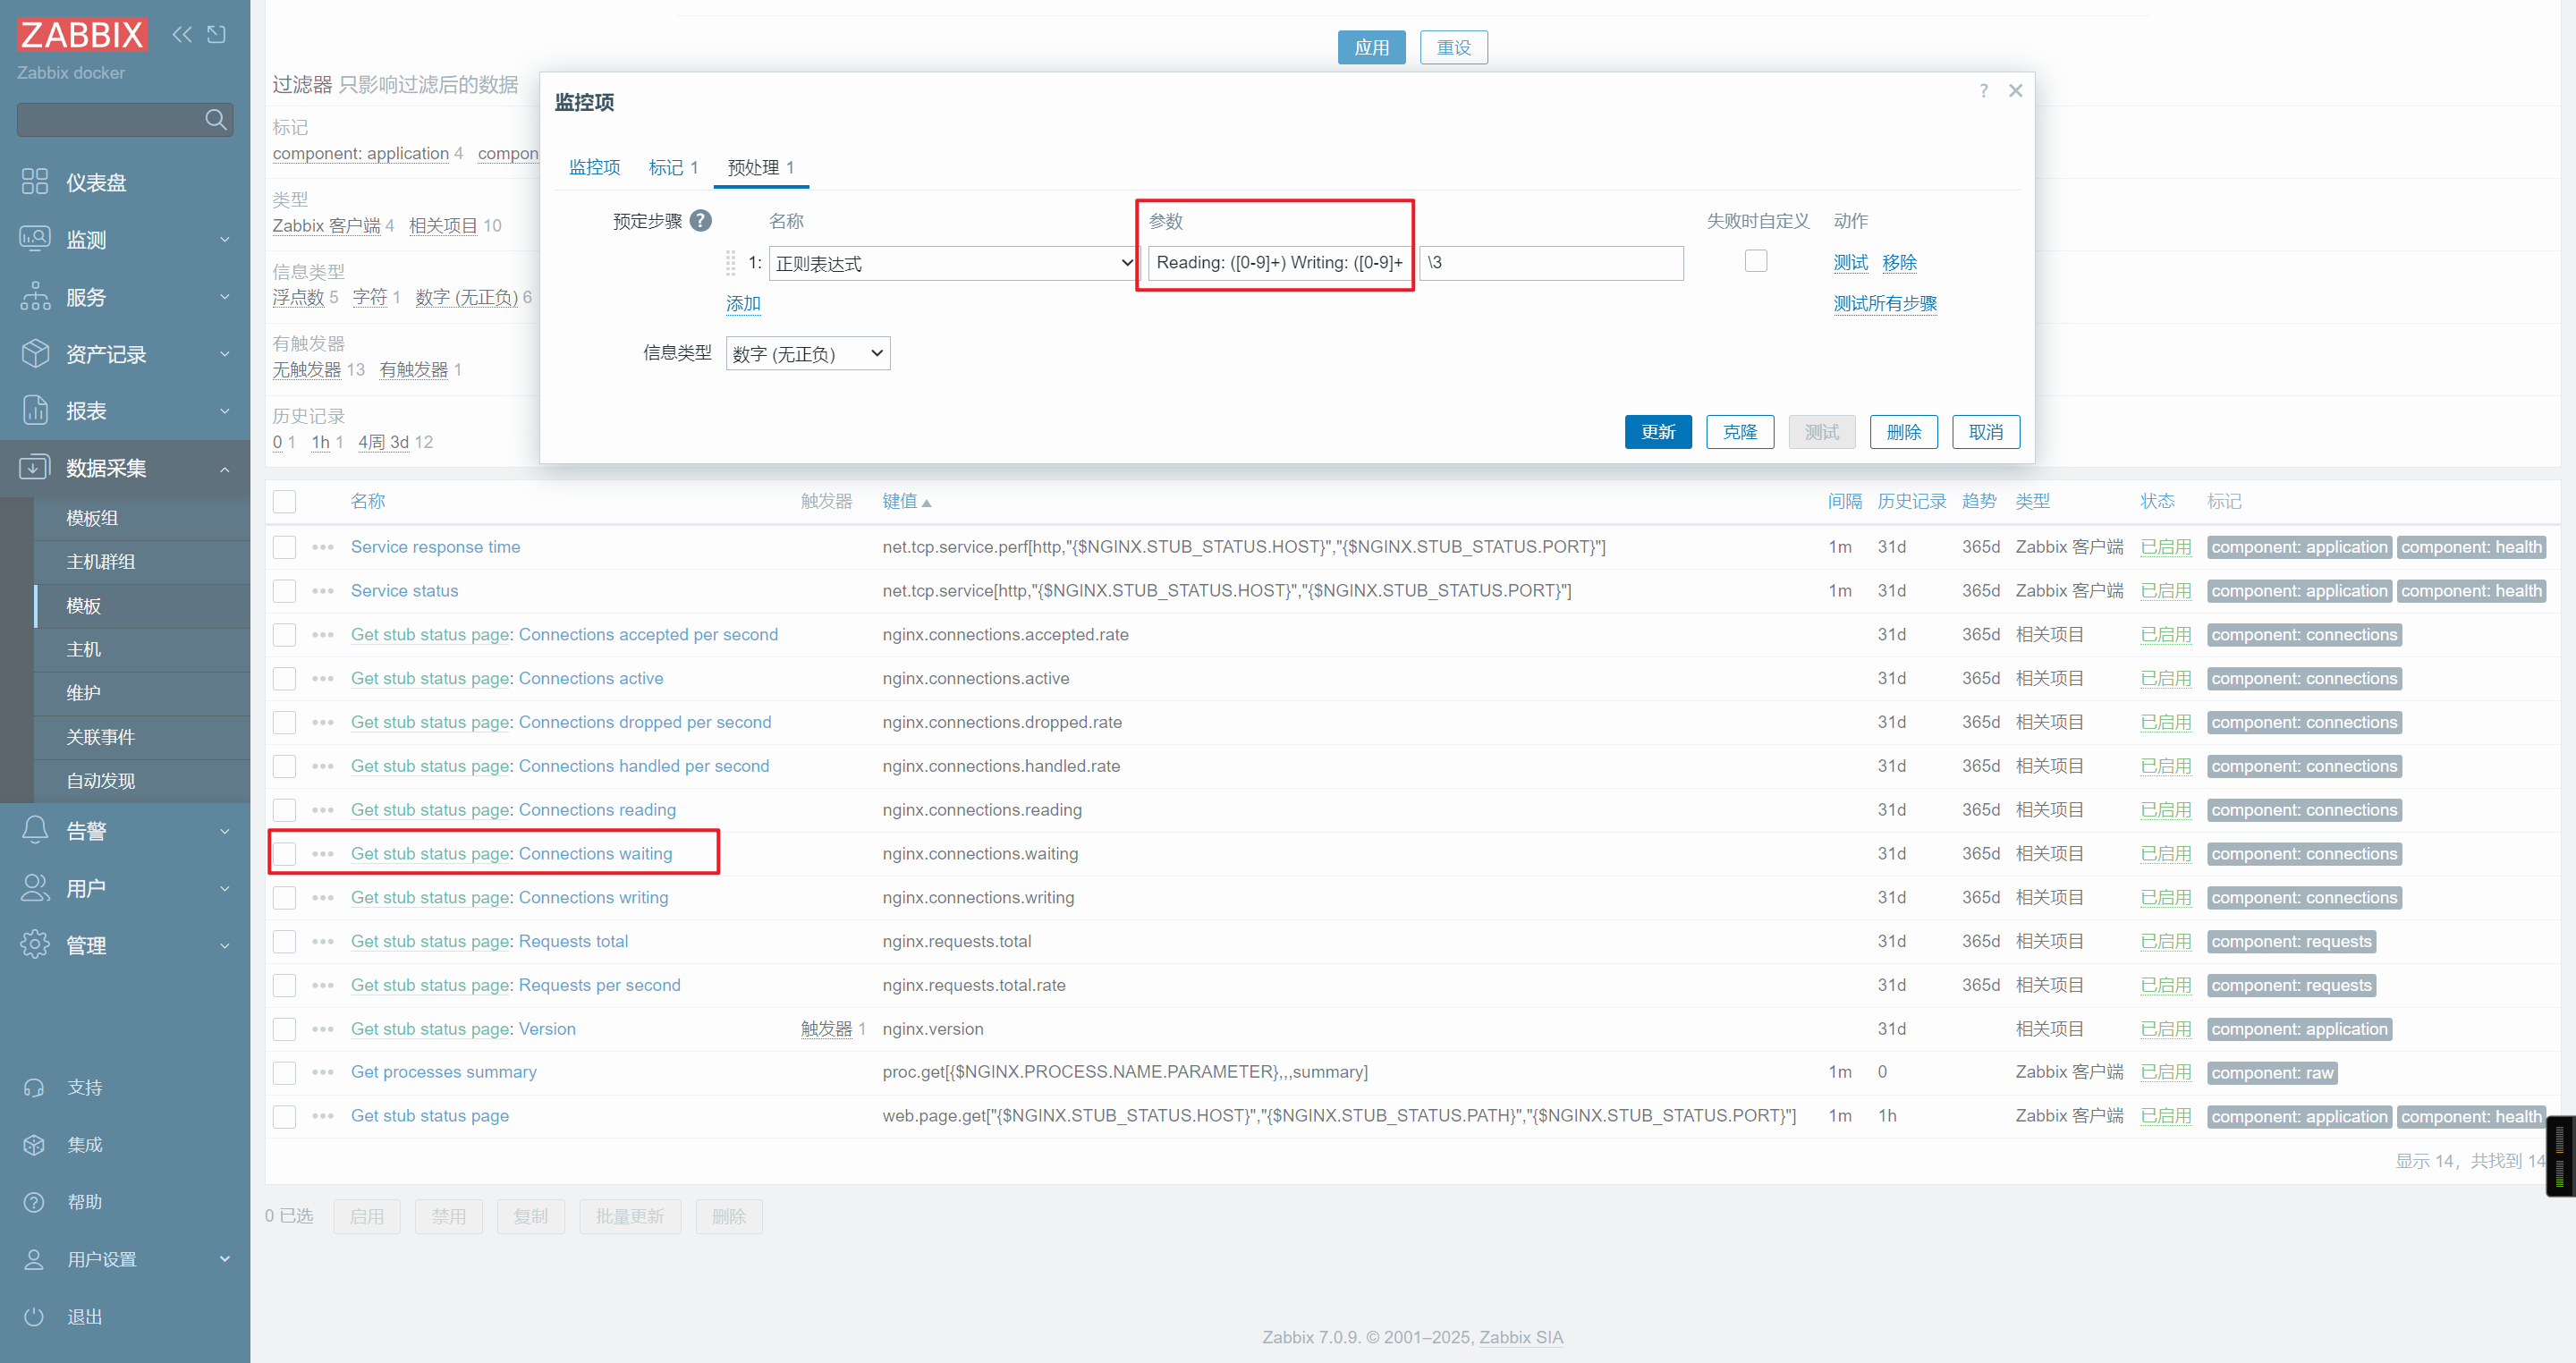Select the Requests total row checkbox

click(285, 942)
